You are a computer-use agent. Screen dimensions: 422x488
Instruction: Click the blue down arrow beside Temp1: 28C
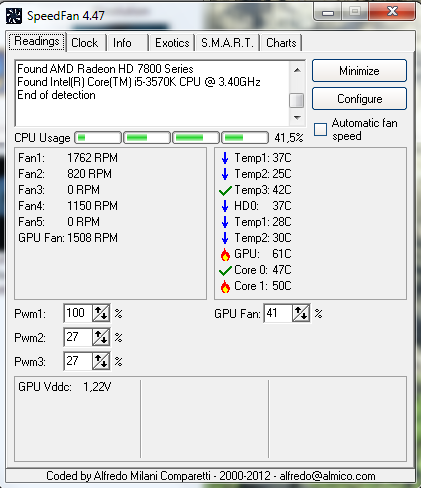[x=225, y=222]
